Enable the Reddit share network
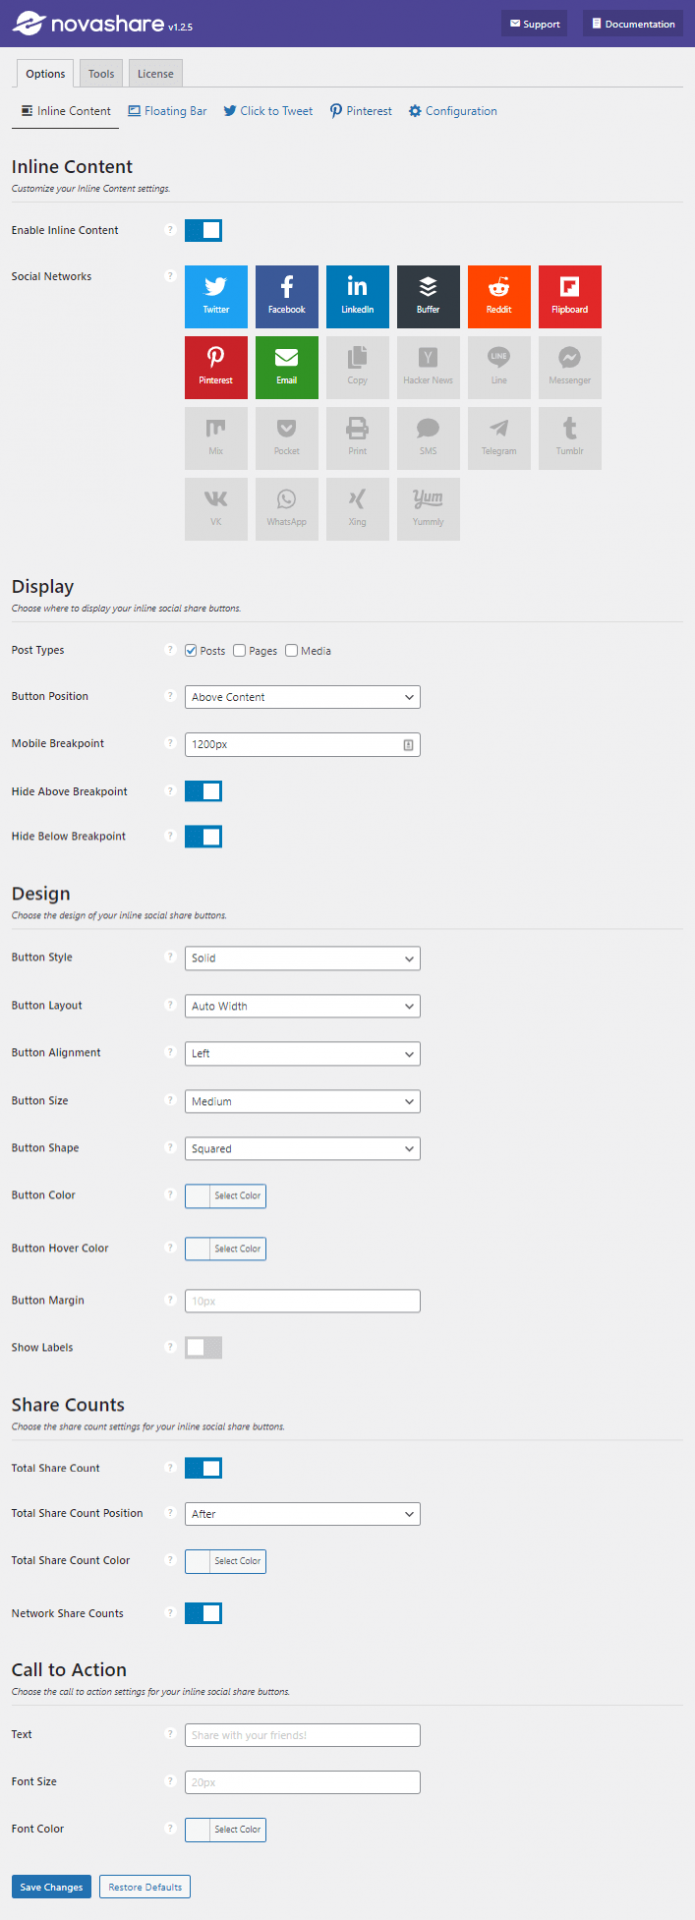 point(499,296)
